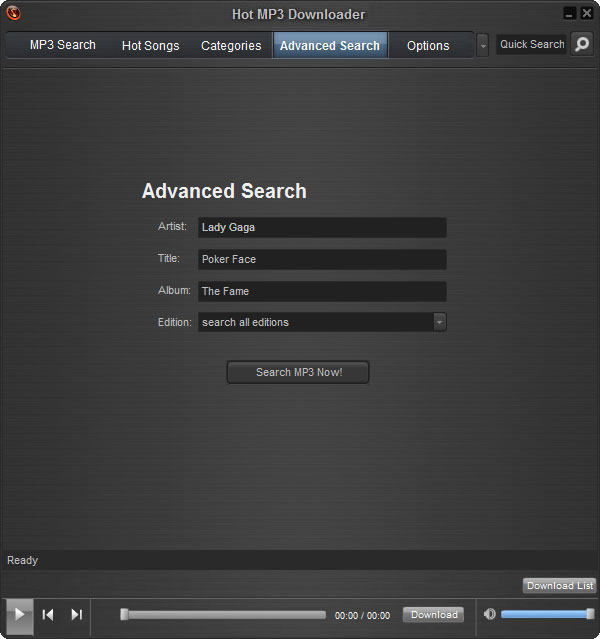Close the Hot MP3 Downloader window

click(x=587, y=13)
